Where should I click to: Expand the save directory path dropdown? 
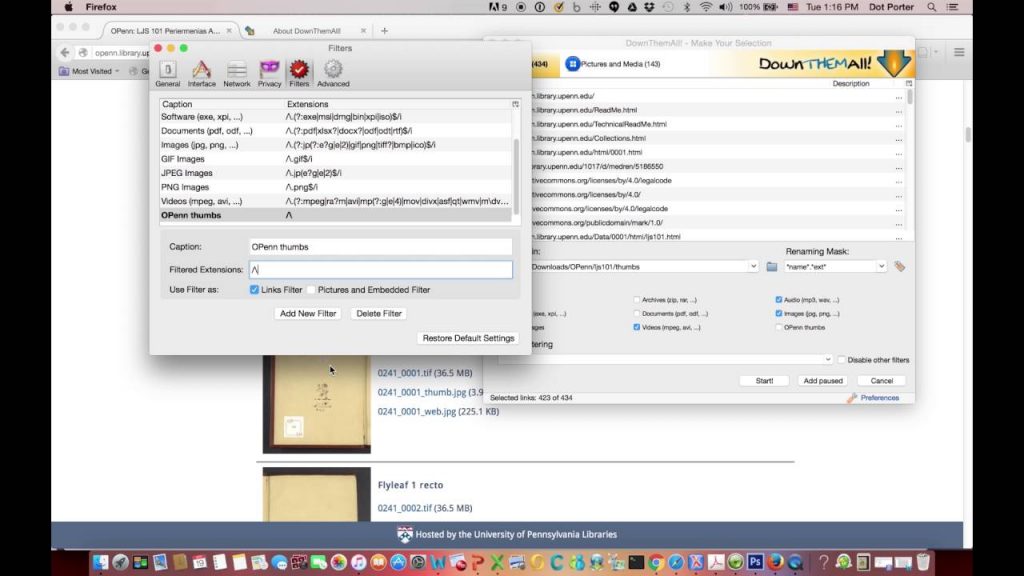753,266
